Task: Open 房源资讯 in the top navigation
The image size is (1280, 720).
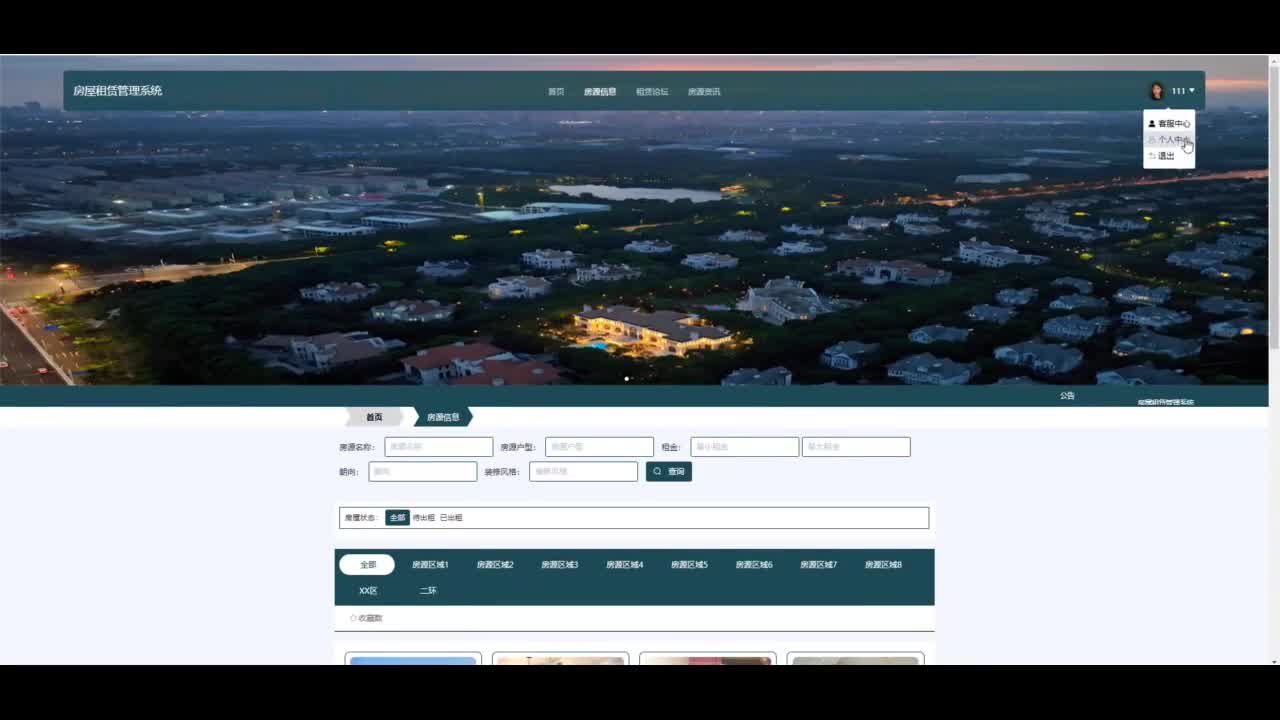Action: click(x=704, y=92)
